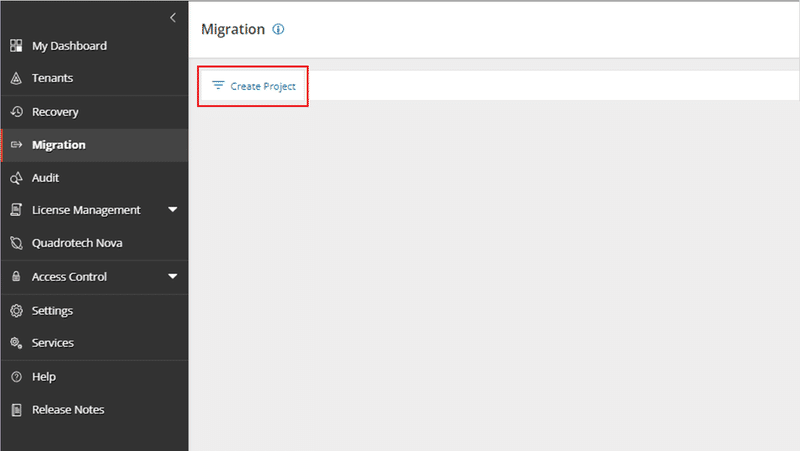Viewport: 800px width, 451px height.
Task: Open the Migration info icon
Action: [278, 29]
